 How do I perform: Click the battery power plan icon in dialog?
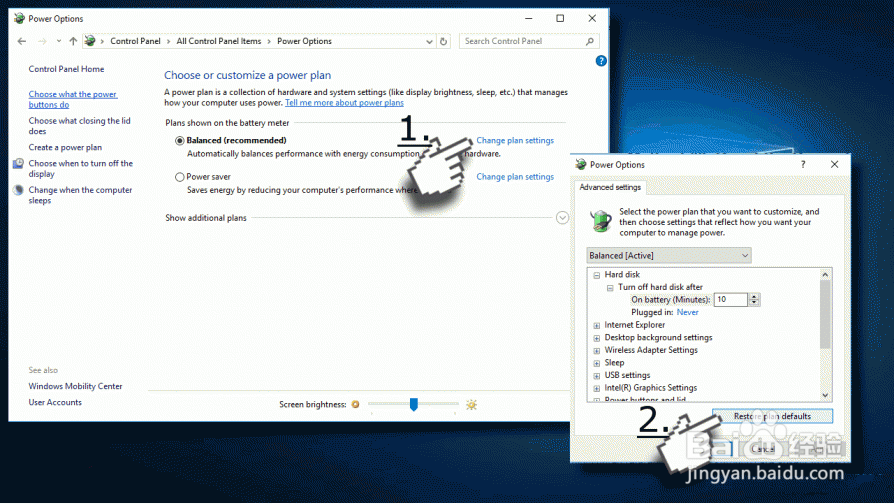click(600, 221)
